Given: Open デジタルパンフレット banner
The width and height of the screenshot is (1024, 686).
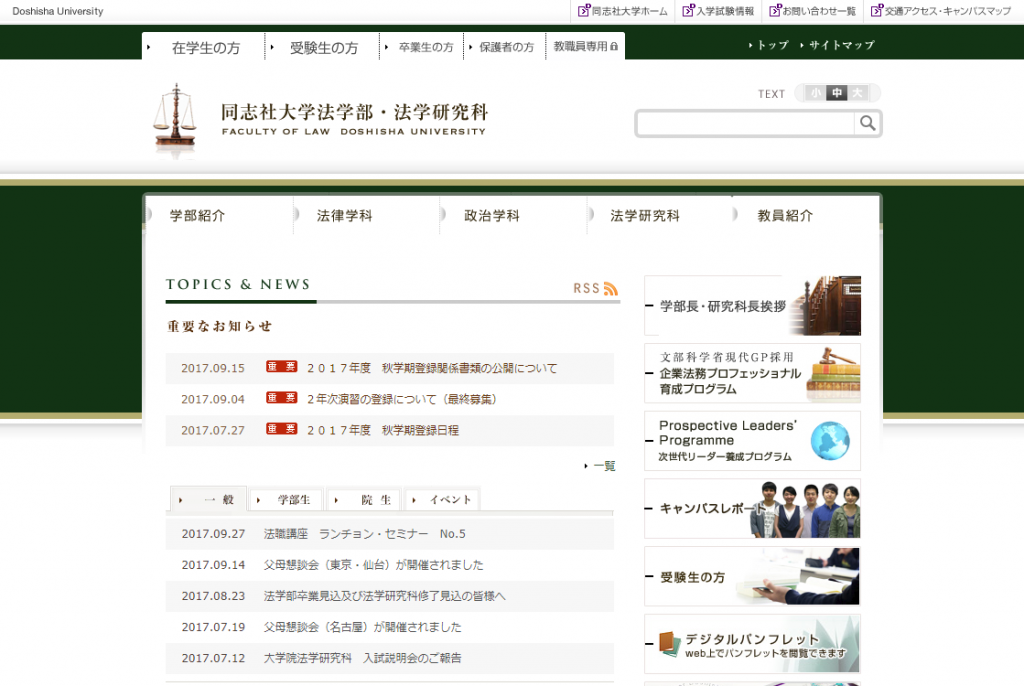Looking at the screenshot, I should (x=752, y=644).
